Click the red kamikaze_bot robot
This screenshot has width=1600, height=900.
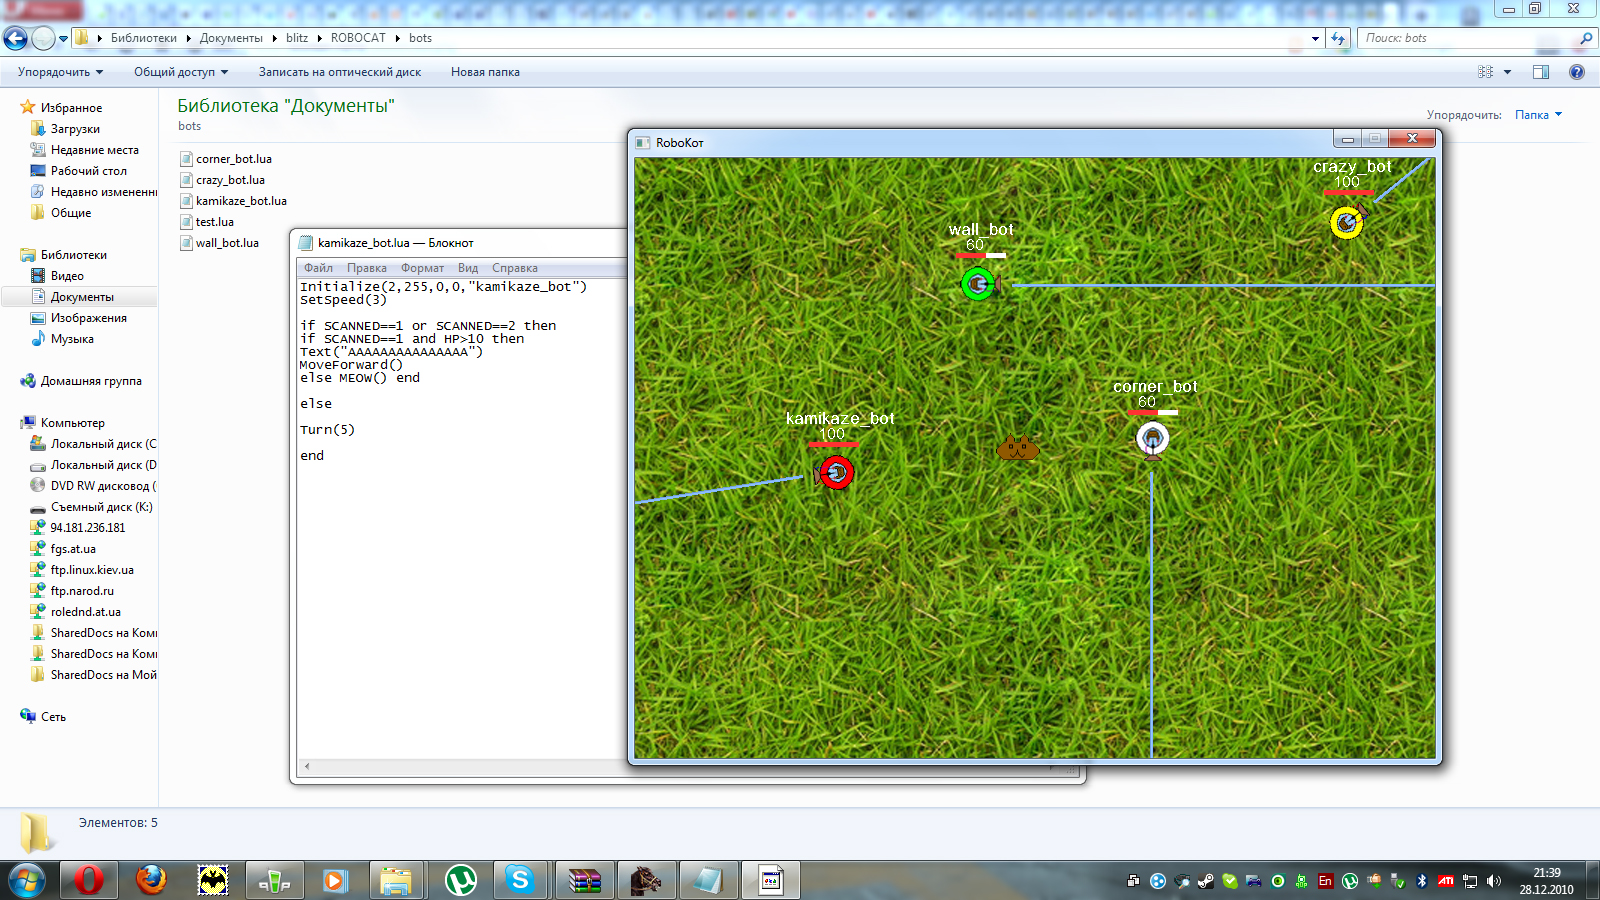(835, 472)
